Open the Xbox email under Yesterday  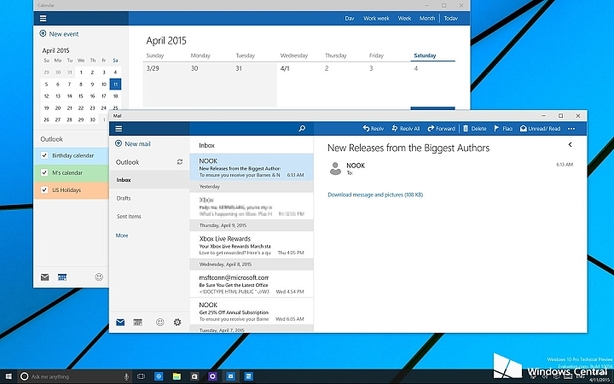251,206
